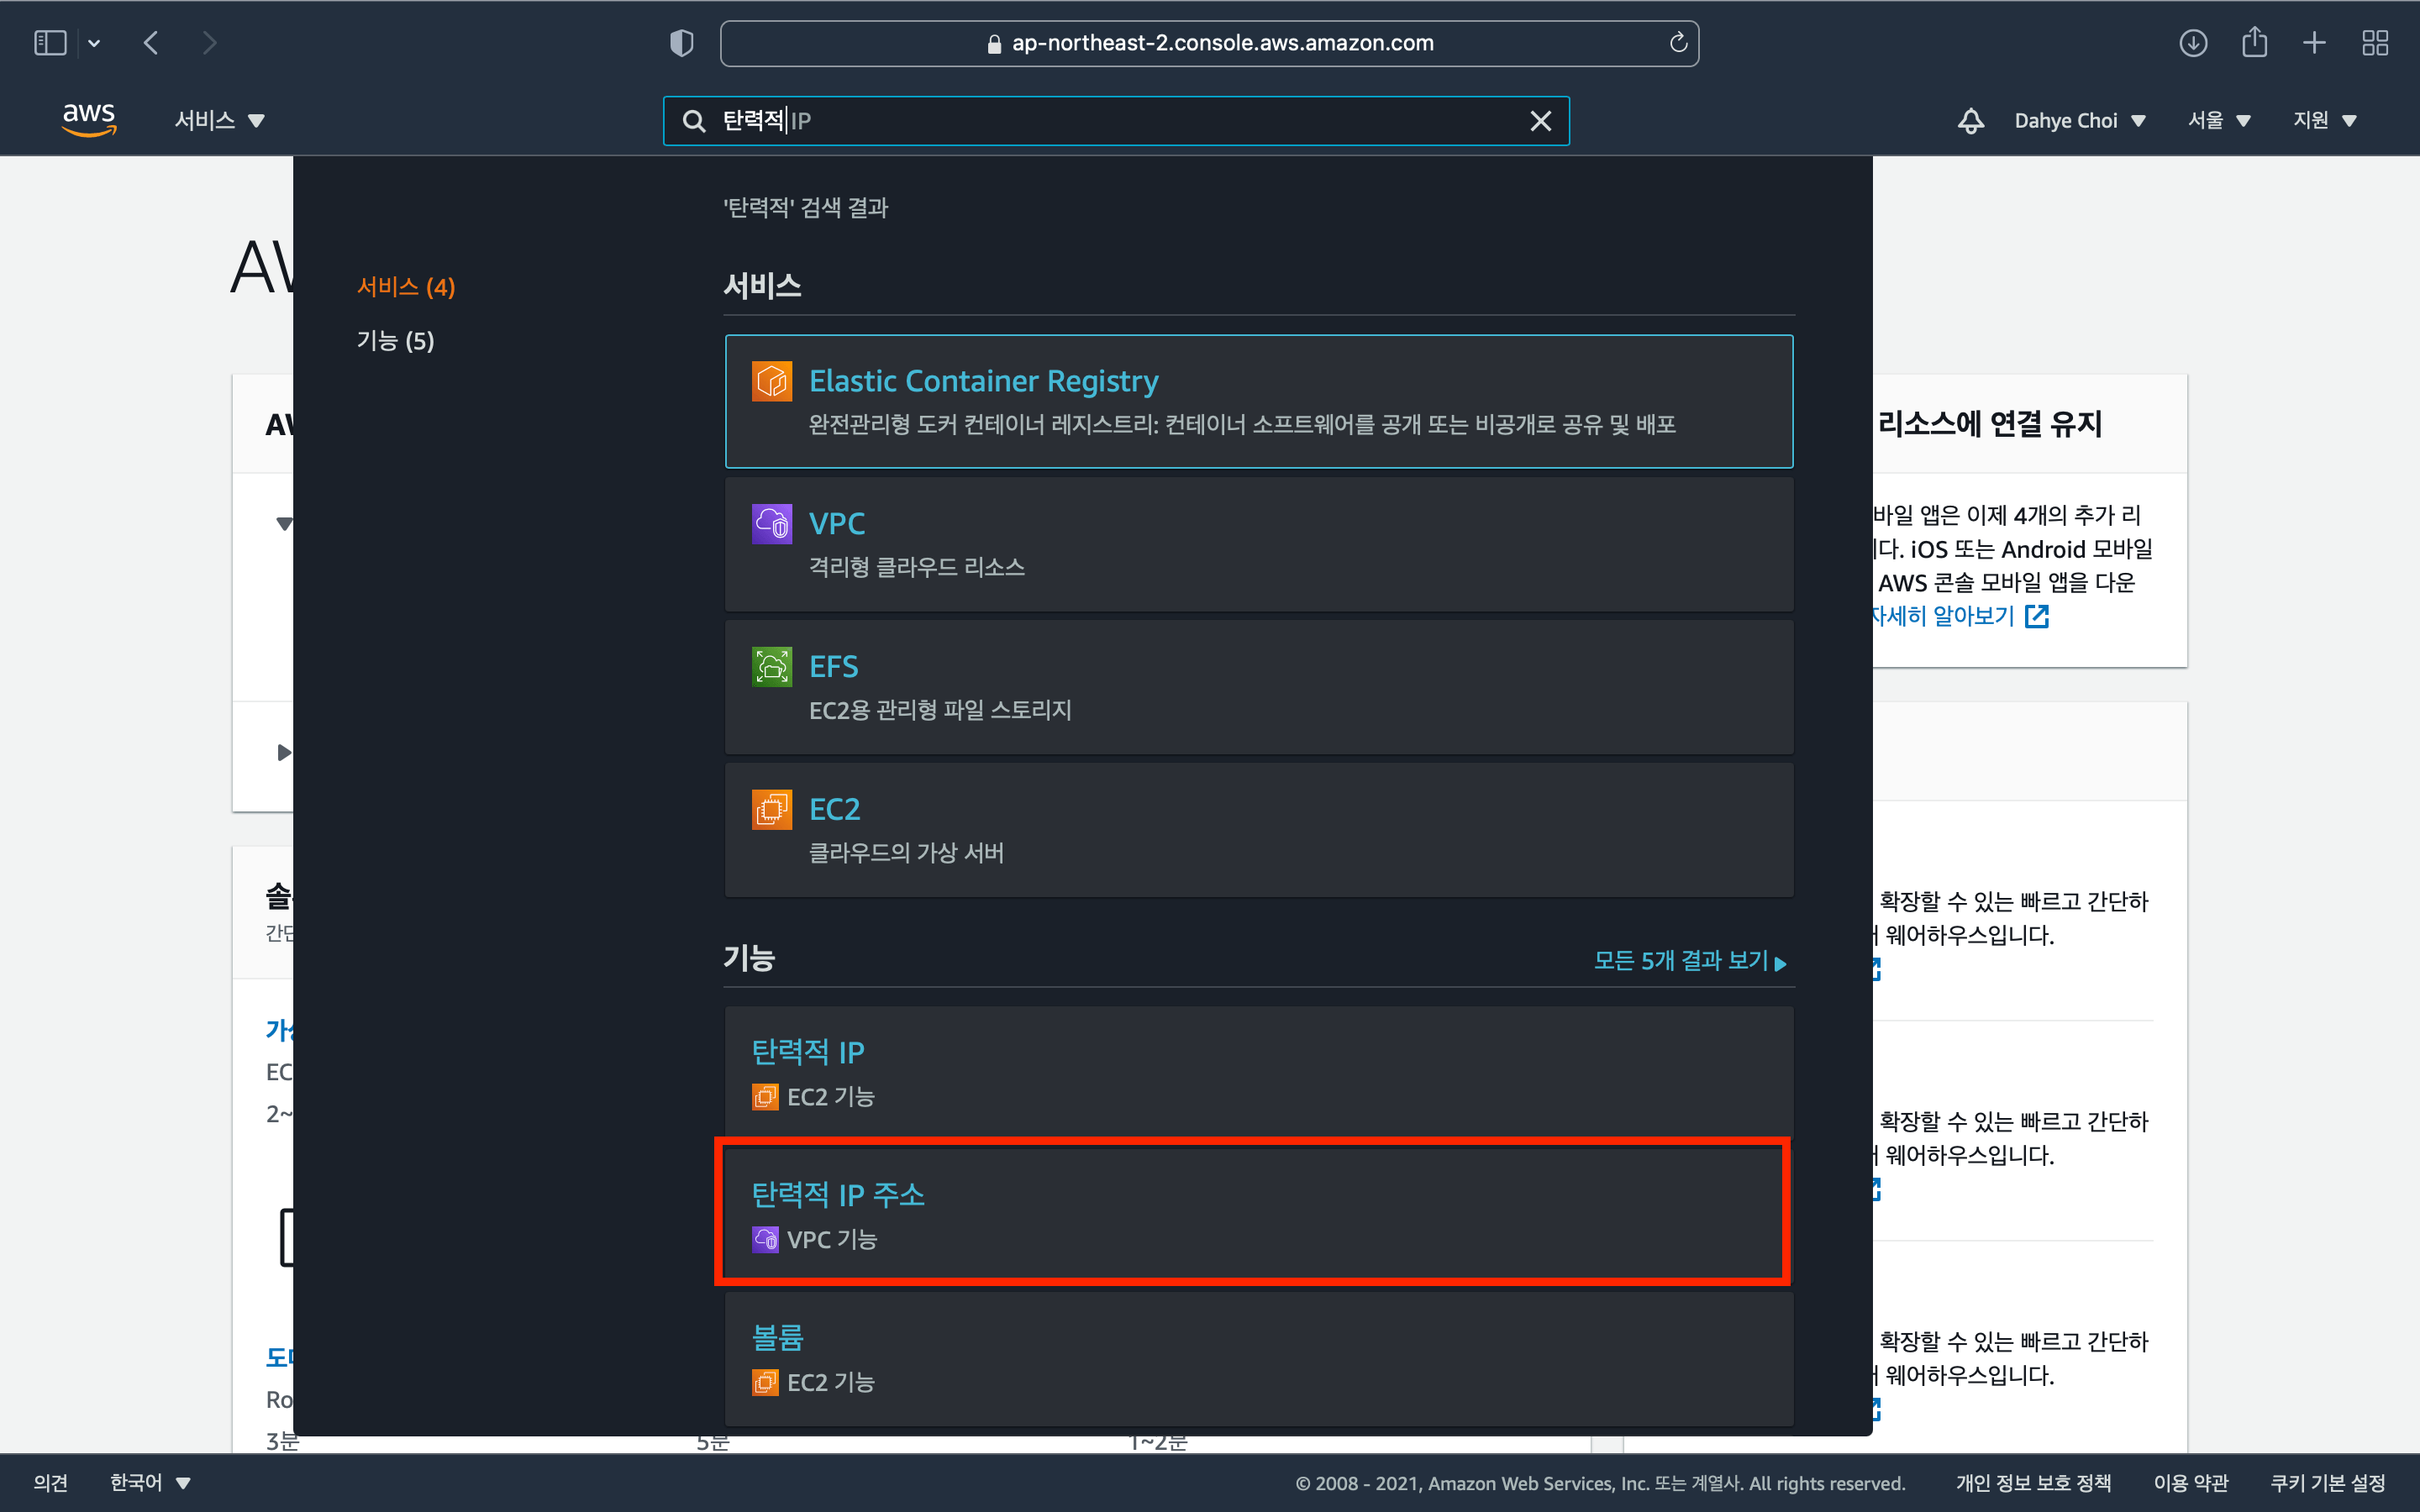Select the 기능 (5) result filter
The width and height of the screenshot is (2420, 1512).
(395, 341)
